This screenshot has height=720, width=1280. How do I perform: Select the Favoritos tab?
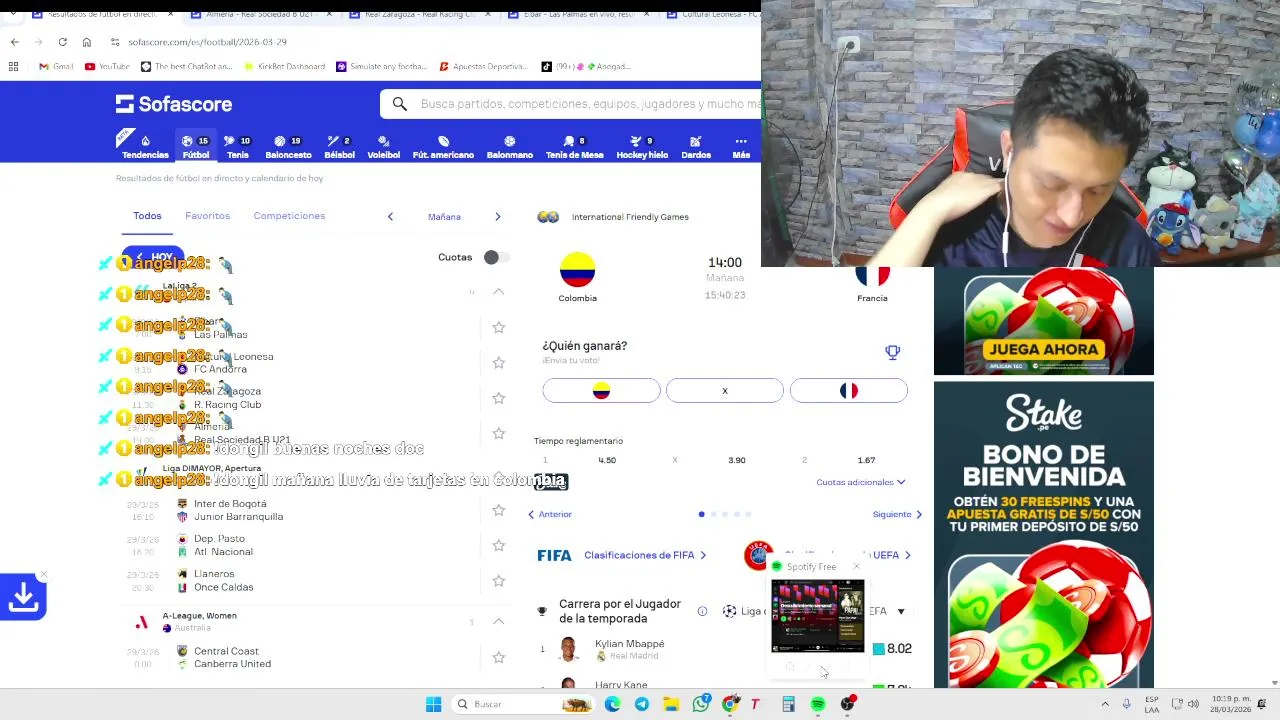click(x=207, y=216)
